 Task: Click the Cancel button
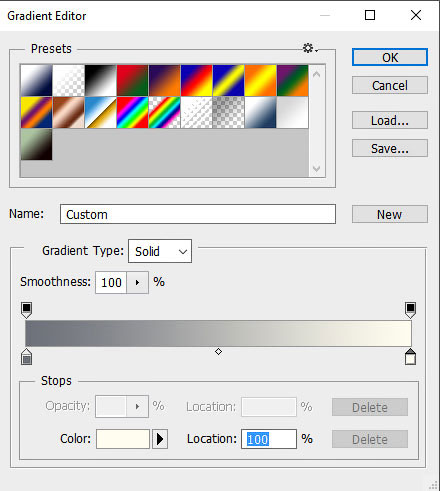[x=390, y=85]
